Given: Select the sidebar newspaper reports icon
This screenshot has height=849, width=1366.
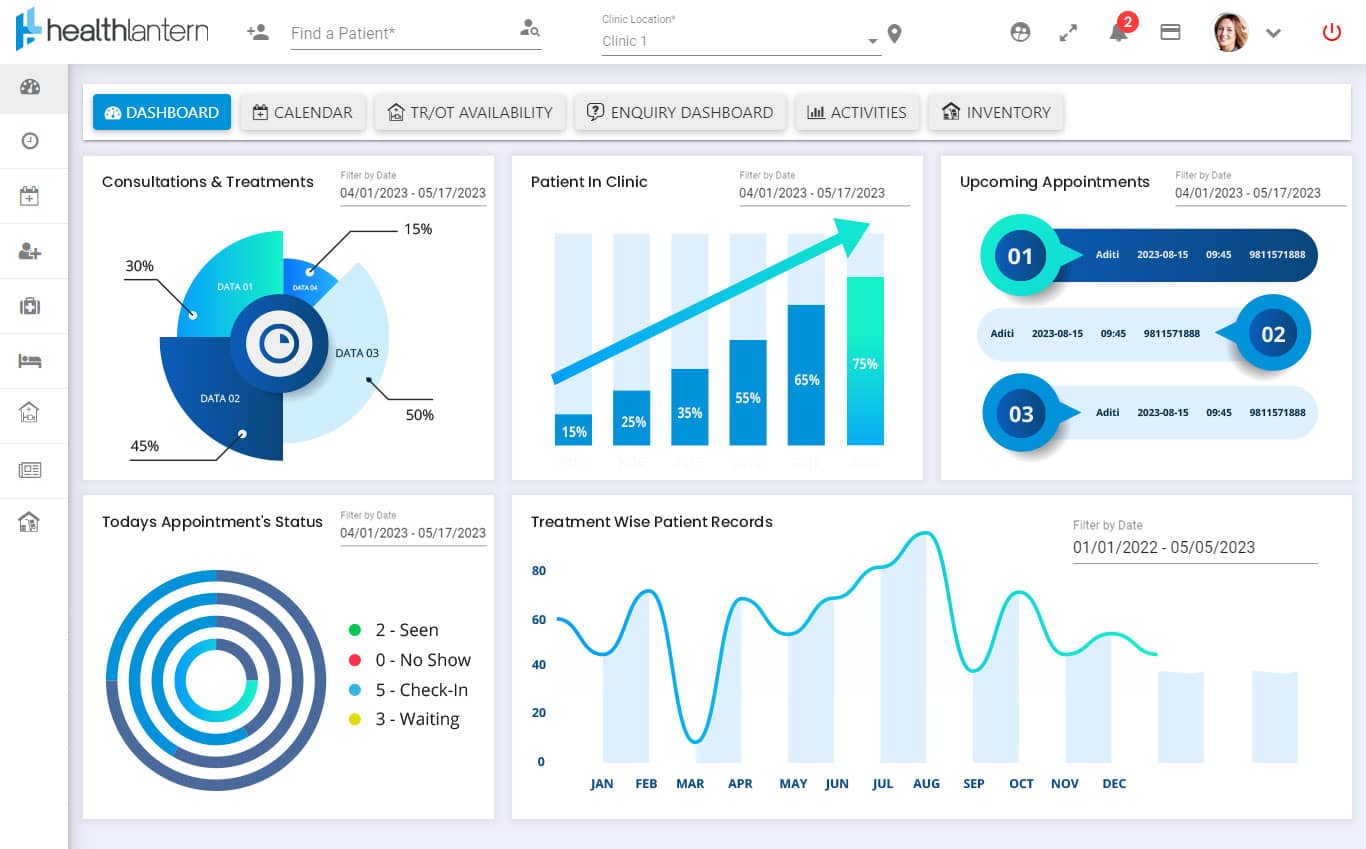Looking at the screenshot, I should 30,469.
